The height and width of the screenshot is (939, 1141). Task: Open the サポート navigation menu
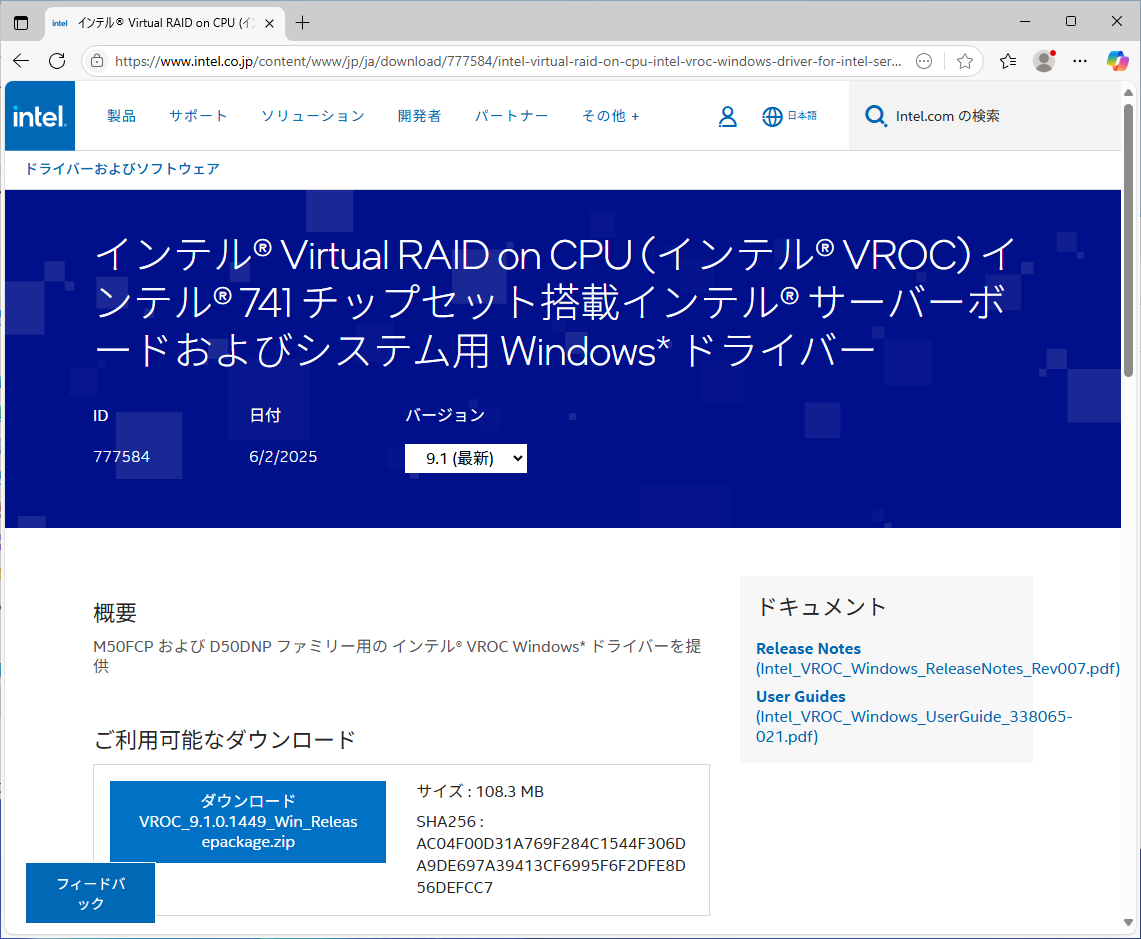pos(198,116)
